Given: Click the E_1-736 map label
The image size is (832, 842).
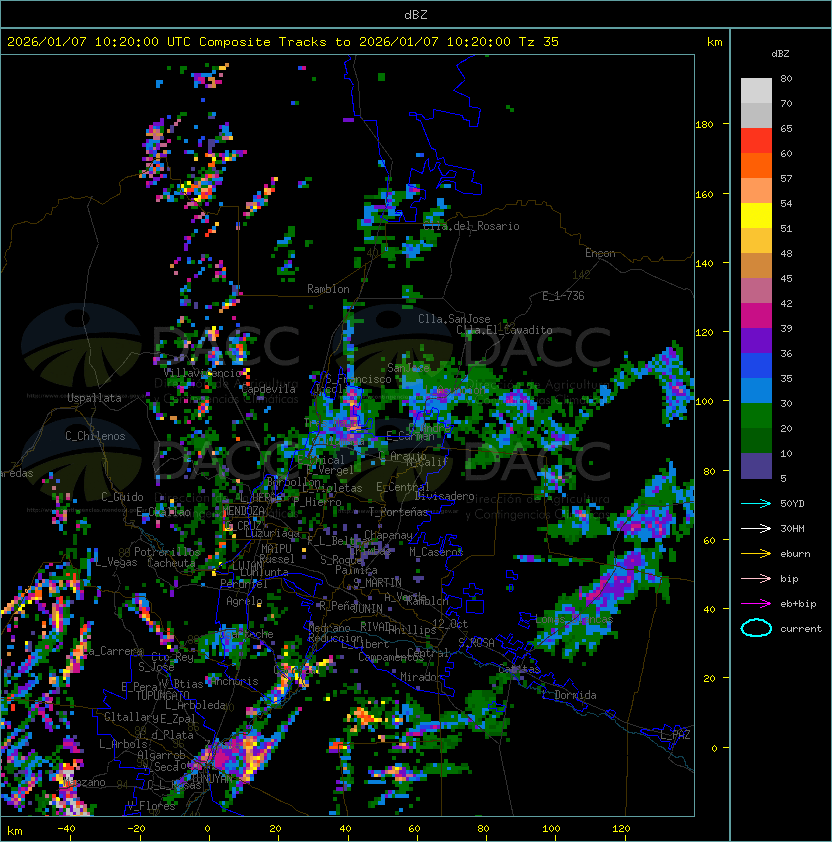Looking at the screenshot, I should 563,296.
